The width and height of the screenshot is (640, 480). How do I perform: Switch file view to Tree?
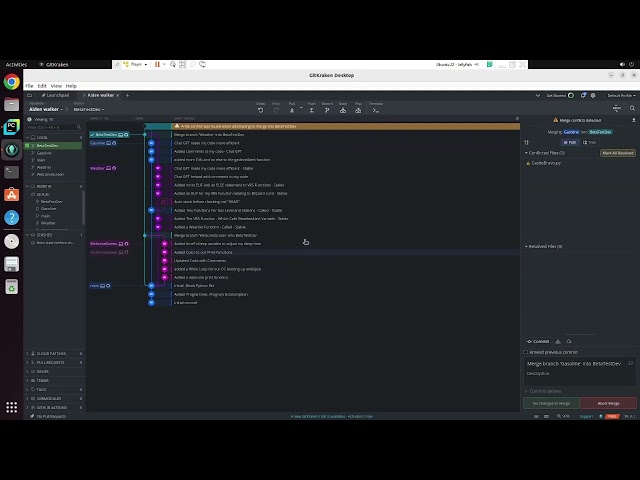click(589, 142)
